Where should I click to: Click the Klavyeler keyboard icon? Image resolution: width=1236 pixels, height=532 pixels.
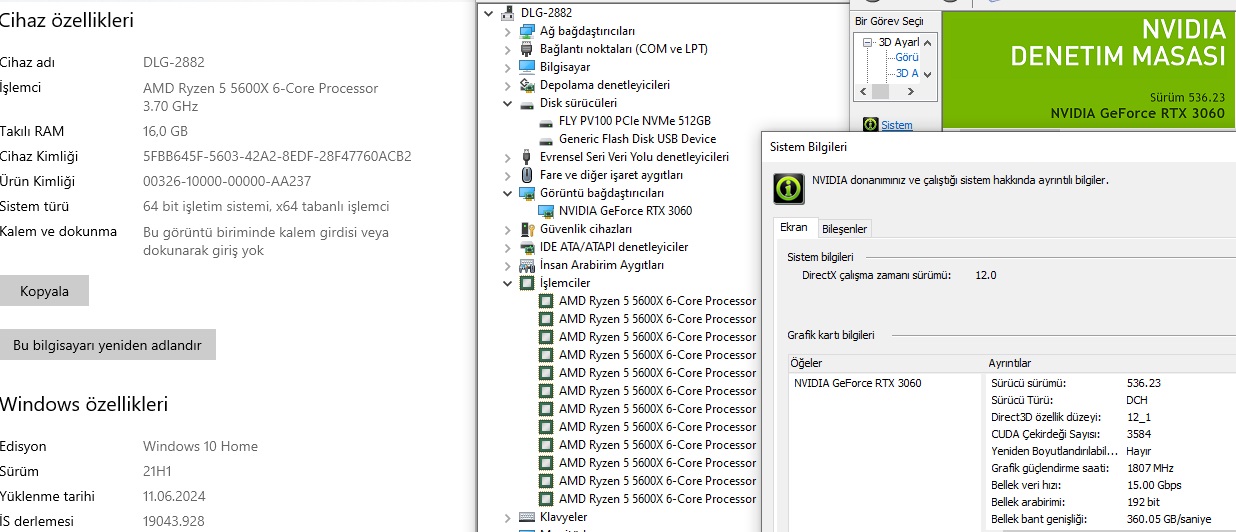[x=527, y=517]
